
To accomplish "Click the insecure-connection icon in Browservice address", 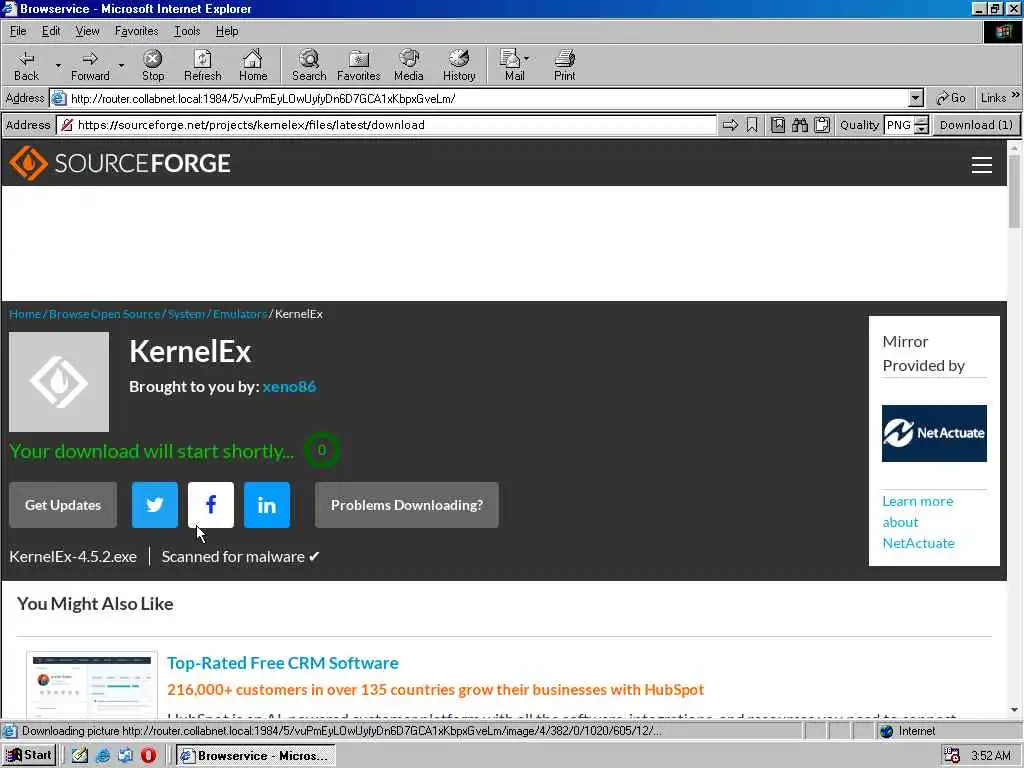I will 67,125.
